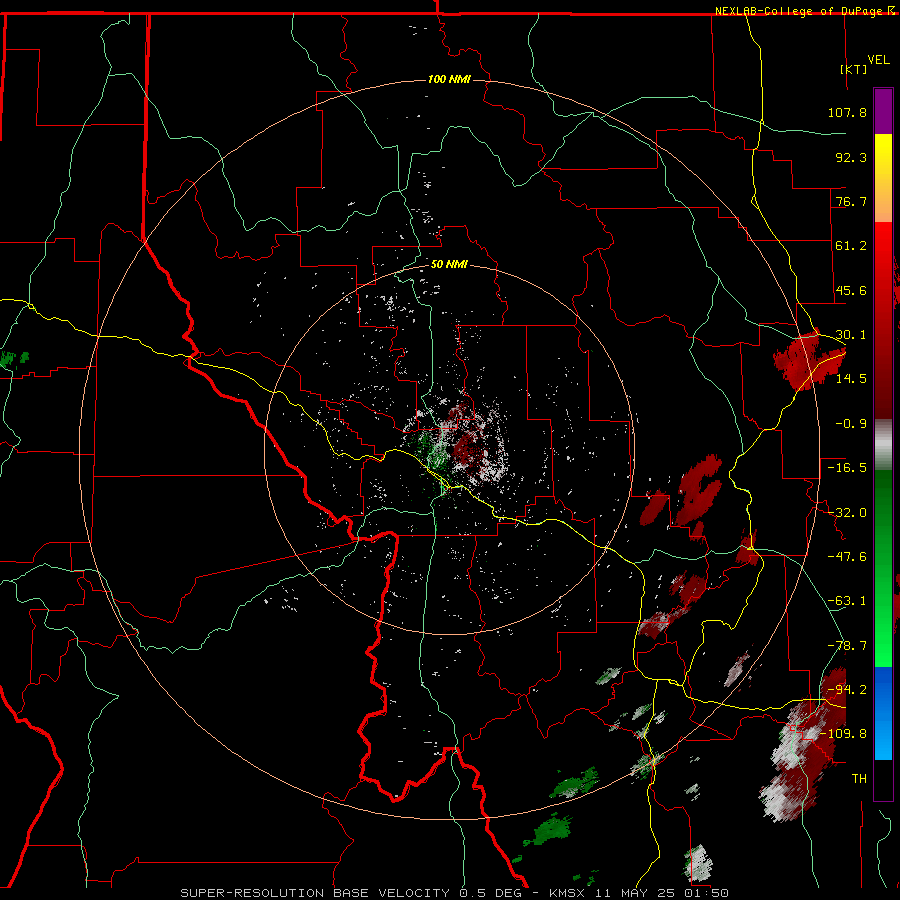
Task: Pick the black TH segment of the color bar
Action: [x=883, y=780]
